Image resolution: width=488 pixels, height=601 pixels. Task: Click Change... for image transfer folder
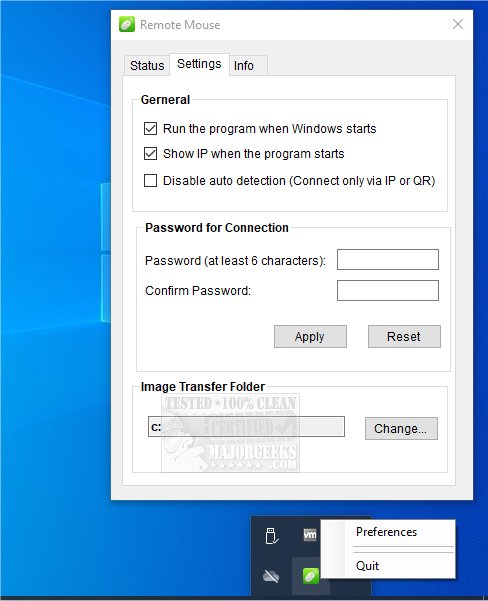401,429
